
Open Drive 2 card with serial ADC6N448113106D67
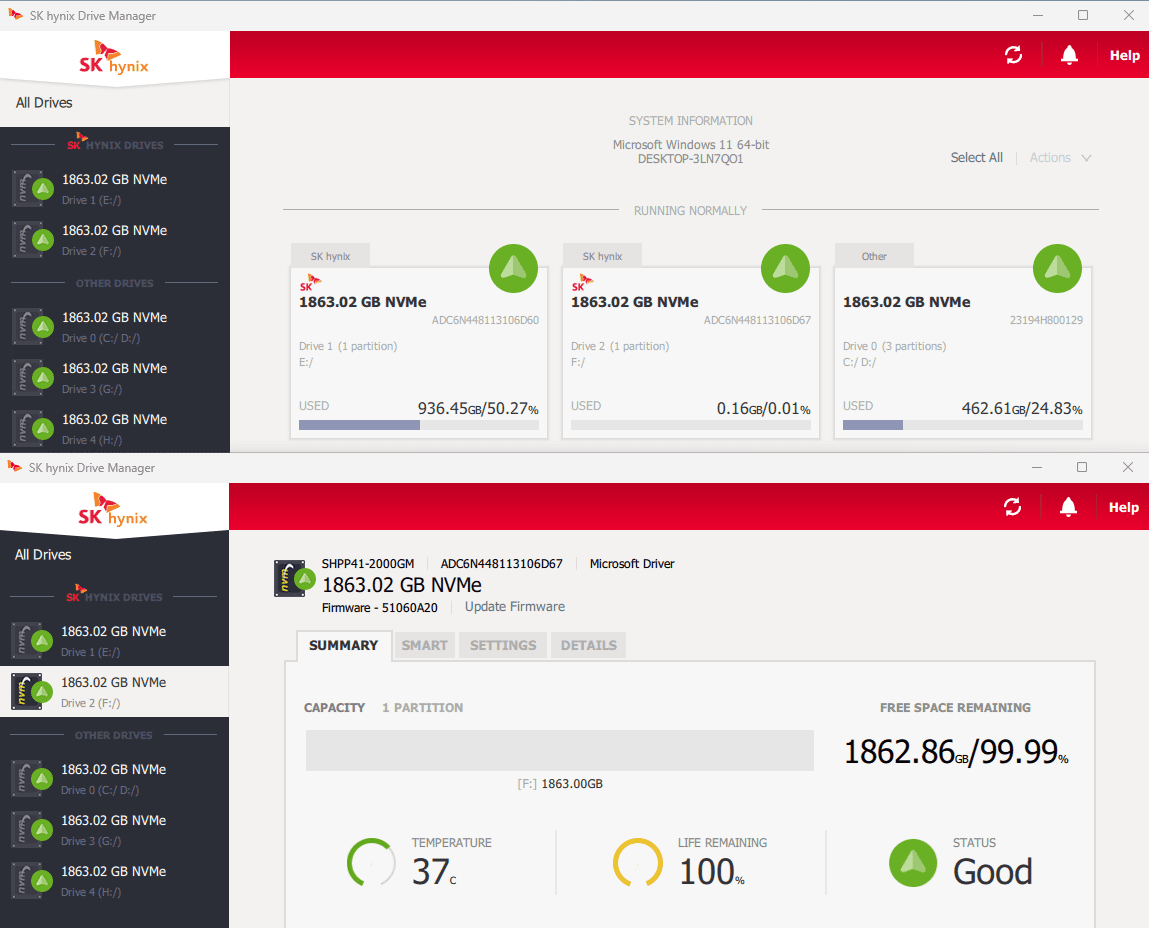(691, 353)
